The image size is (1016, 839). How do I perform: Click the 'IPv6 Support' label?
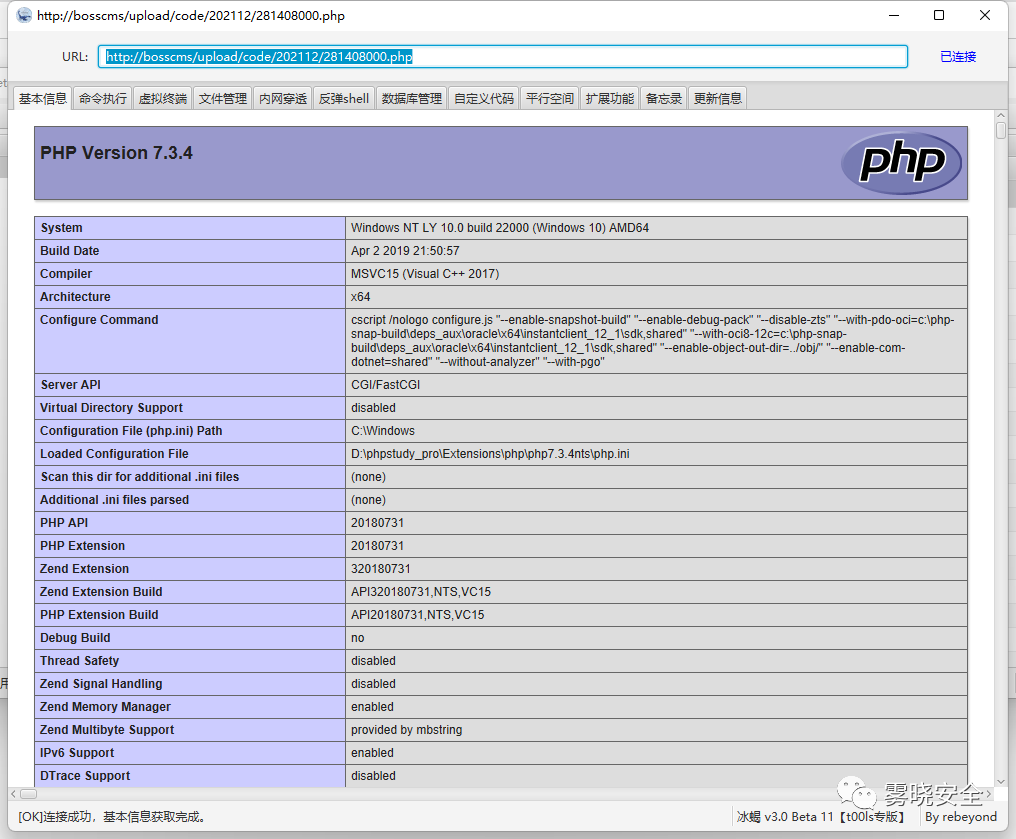[x=77, y=753]
